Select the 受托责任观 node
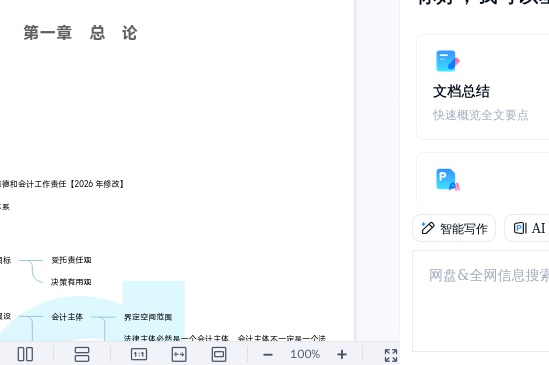The image size is (549, 365). (x=71, y=260)
